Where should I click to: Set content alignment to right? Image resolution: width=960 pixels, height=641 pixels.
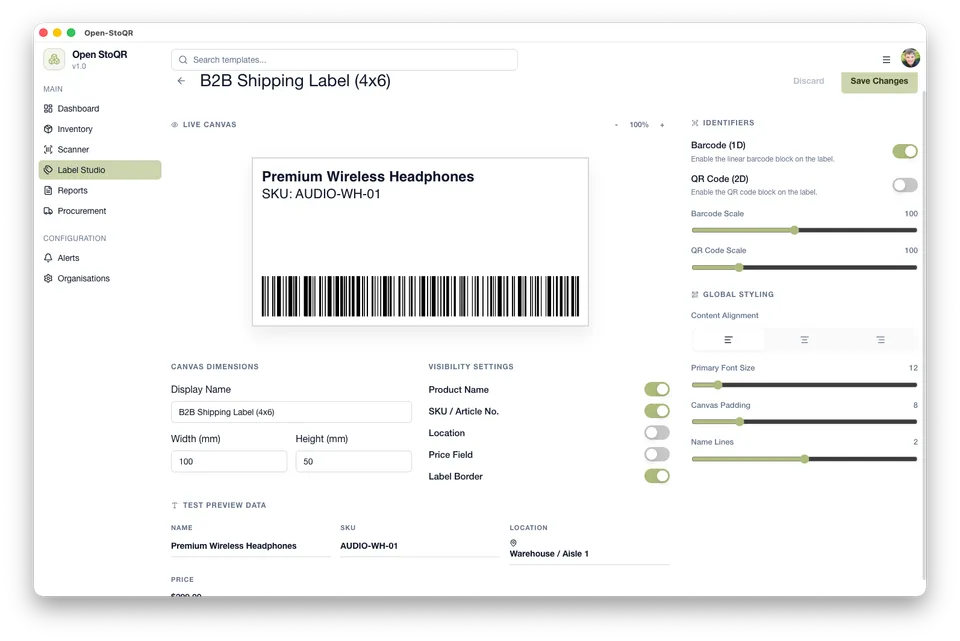880,340
